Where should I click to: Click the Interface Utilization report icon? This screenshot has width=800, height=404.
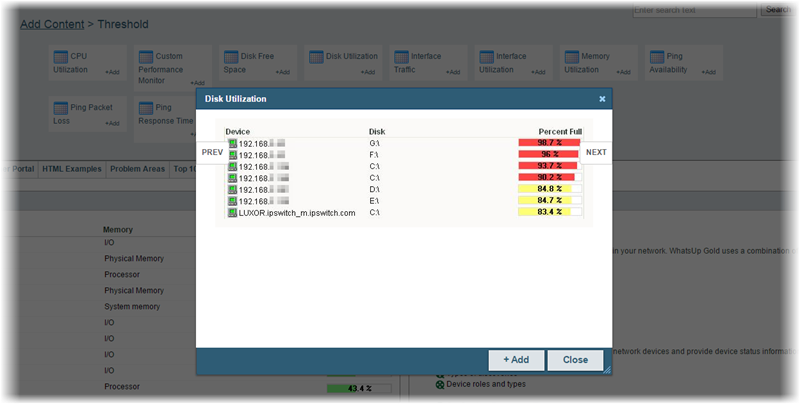[487, 57]
